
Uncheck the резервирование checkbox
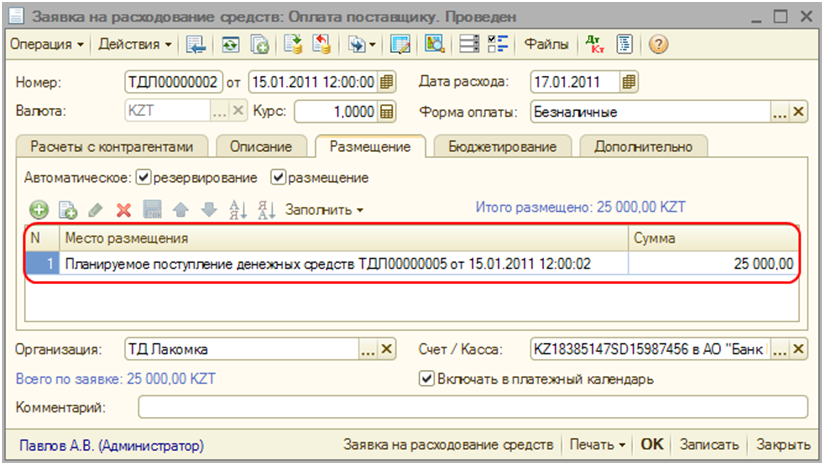point(143,177)
